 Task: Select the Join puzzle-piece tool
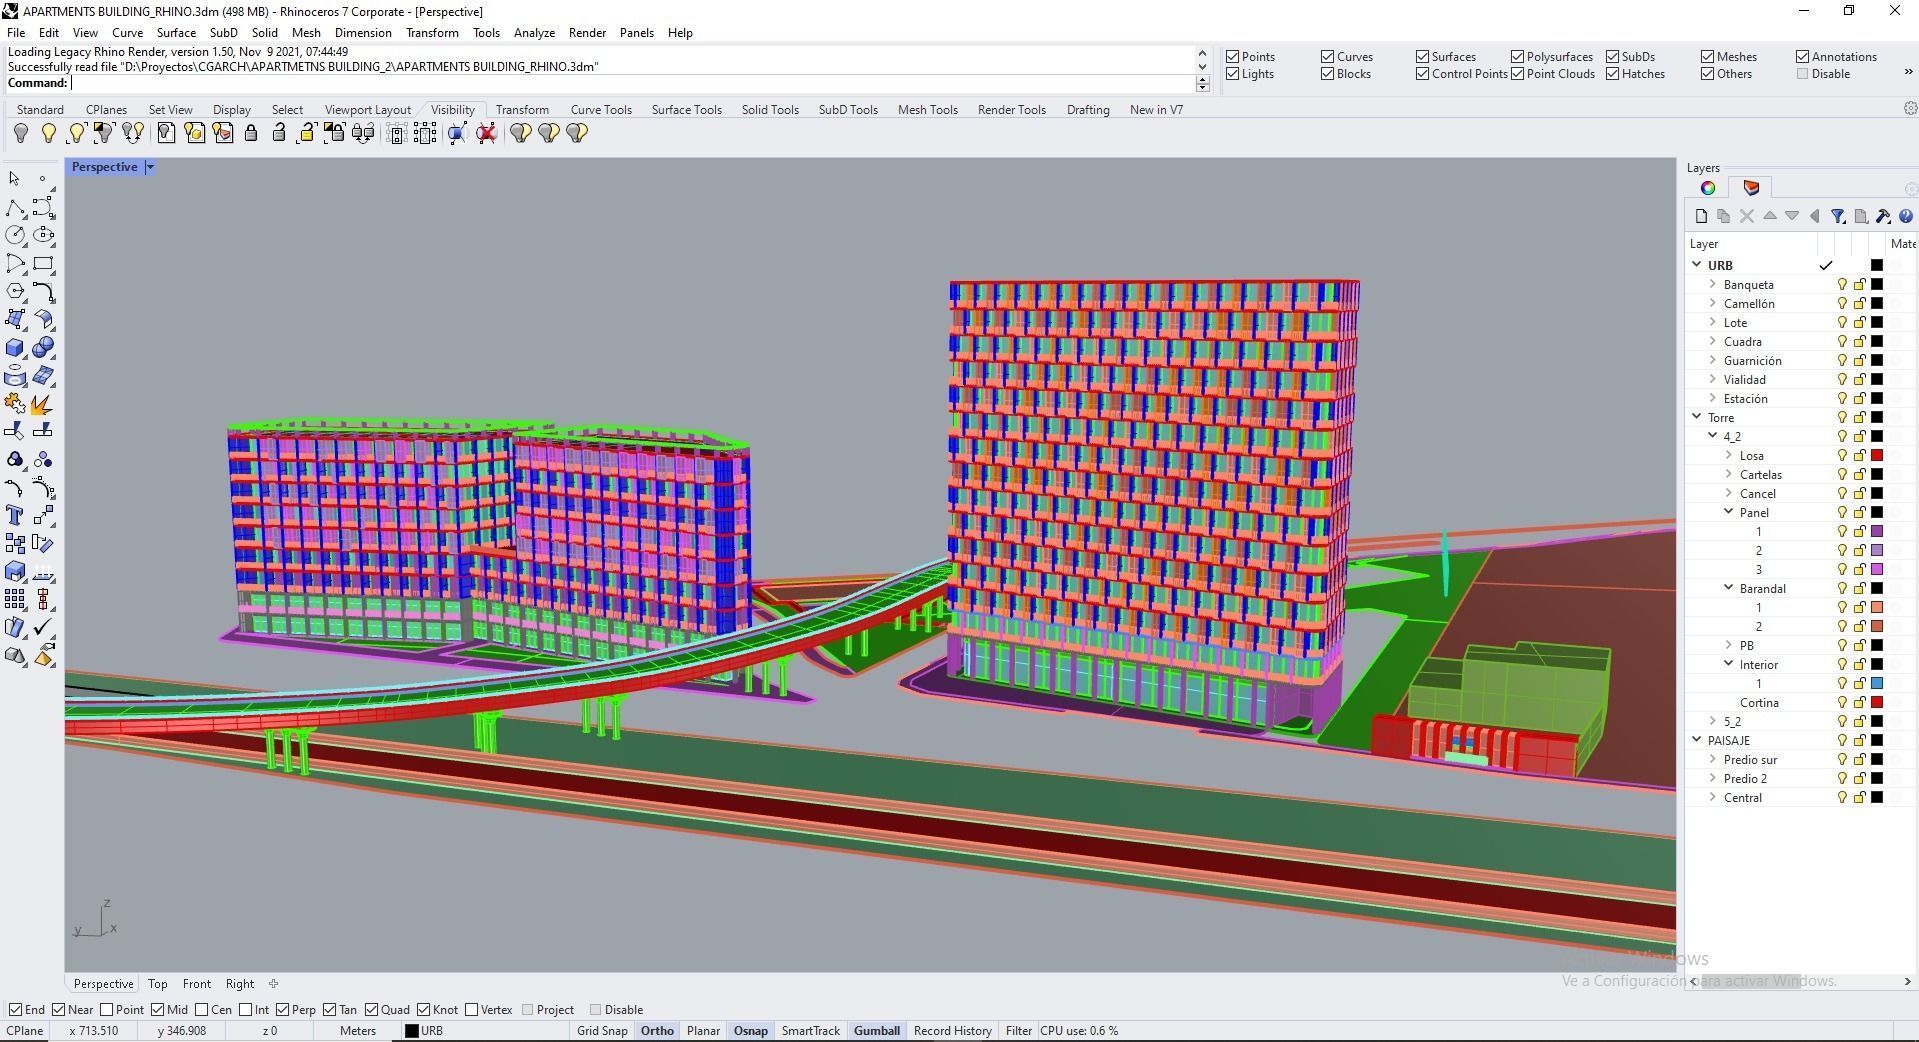tap(15, 404)
